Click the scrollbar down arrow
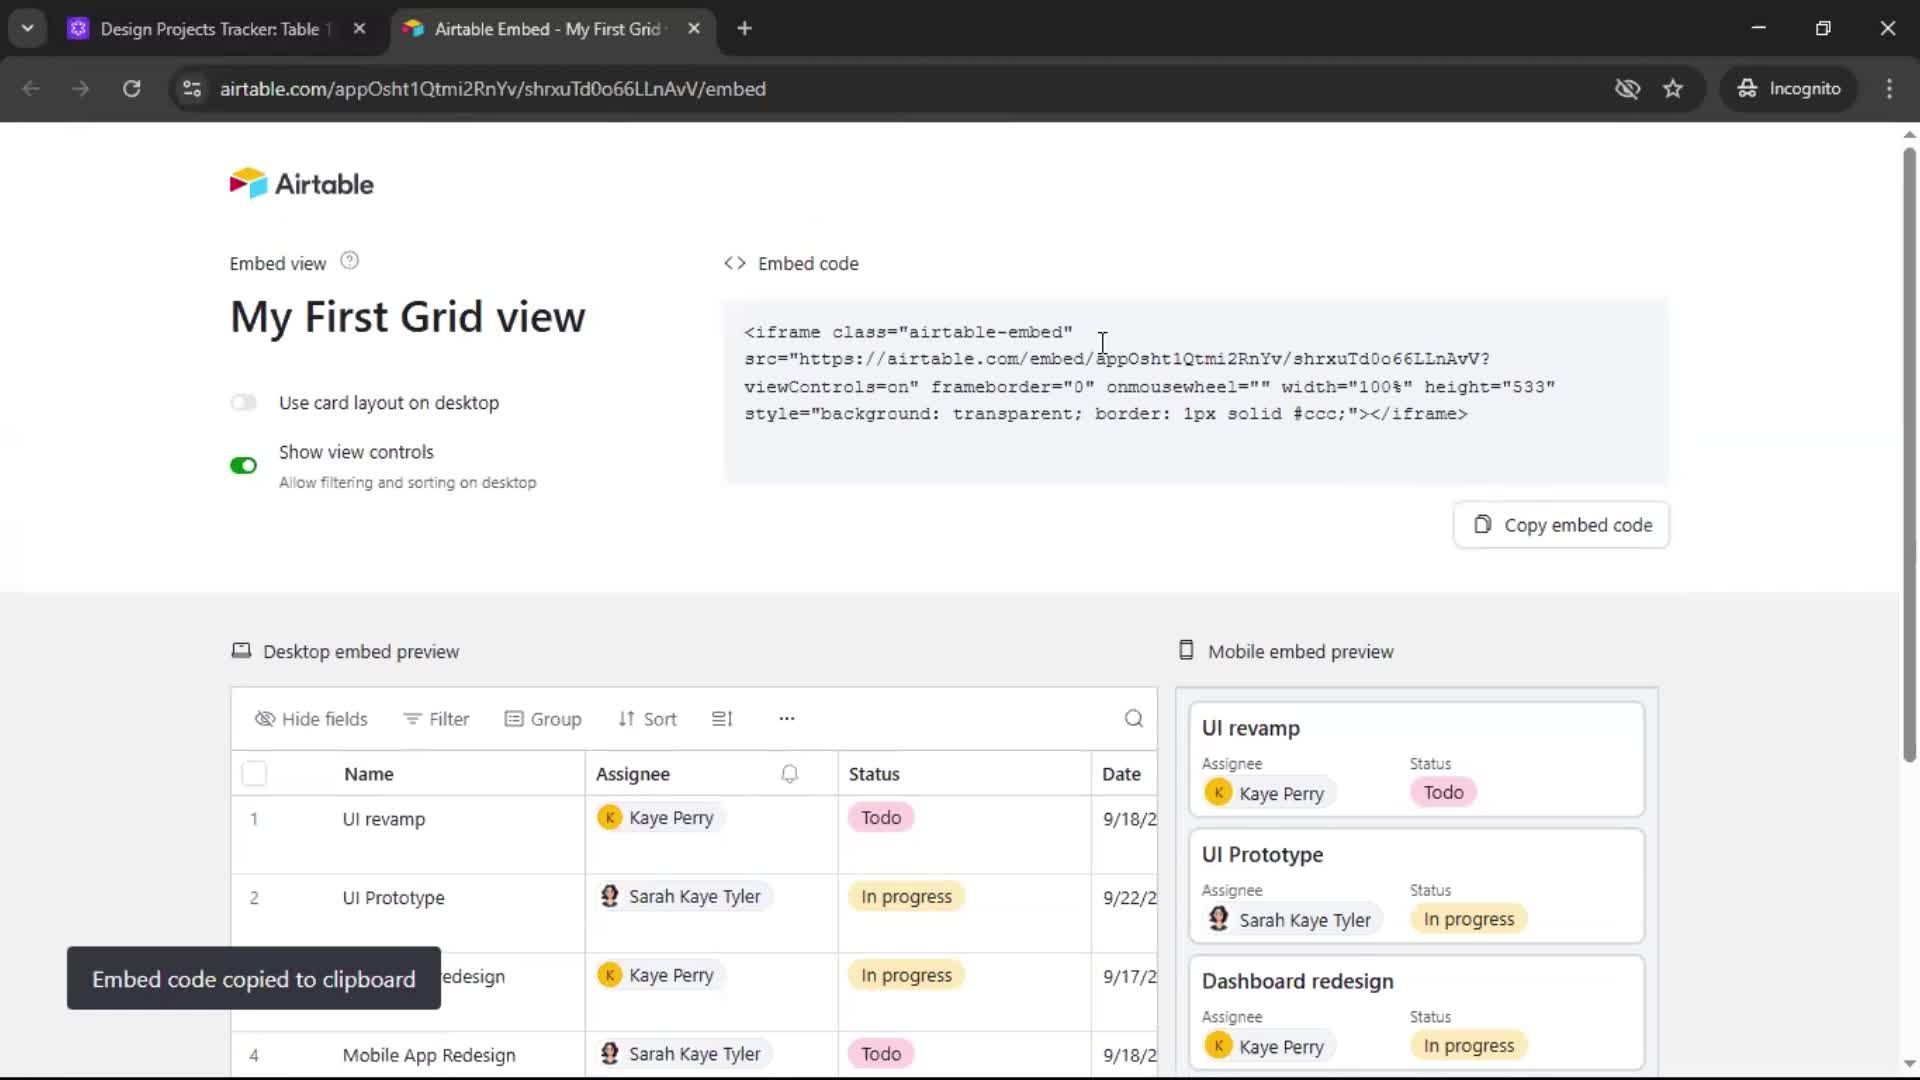Screen dimensions: 1920x1080 [x=1909, y=1064]
